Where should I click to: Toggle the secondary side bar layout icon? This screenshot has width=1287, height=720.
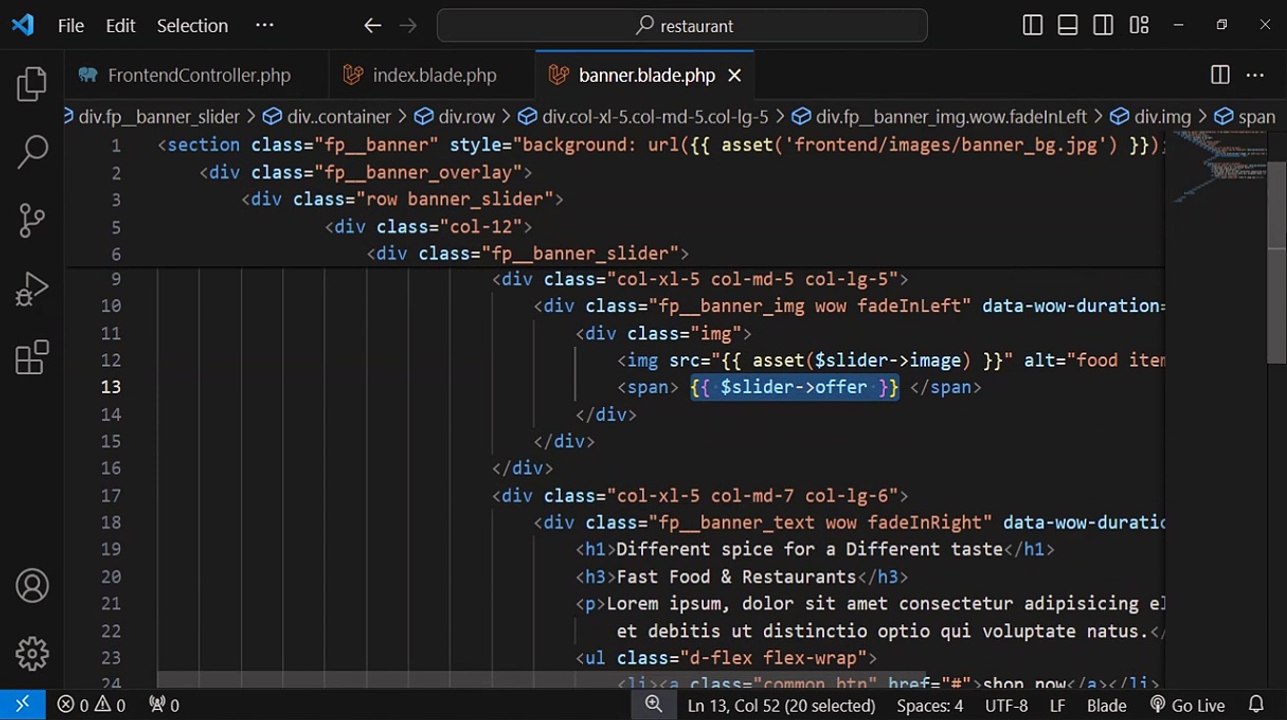pyautogui.click(x=1103, y=26)
